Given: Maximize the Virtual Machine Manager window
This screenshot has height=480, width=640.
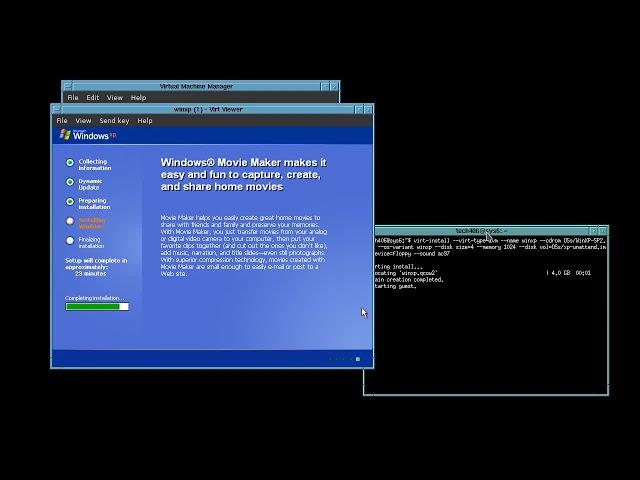Looking at the screenshot, I should click(x=334, y=86).
